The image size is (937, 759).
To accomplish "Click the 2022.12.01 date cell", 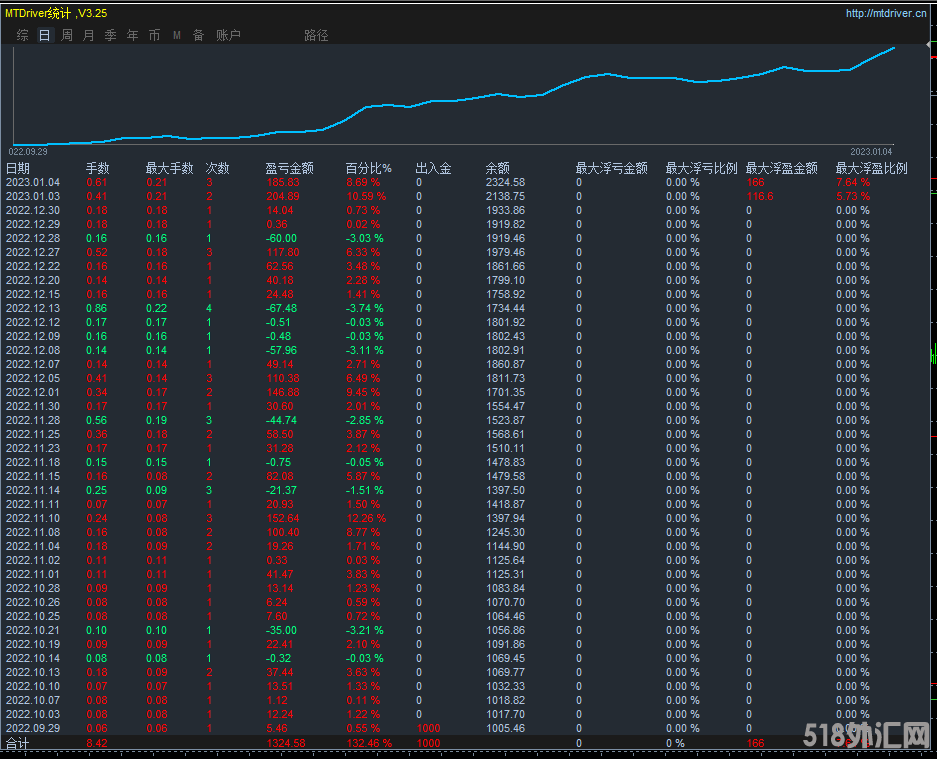I will tap(33, 393).
